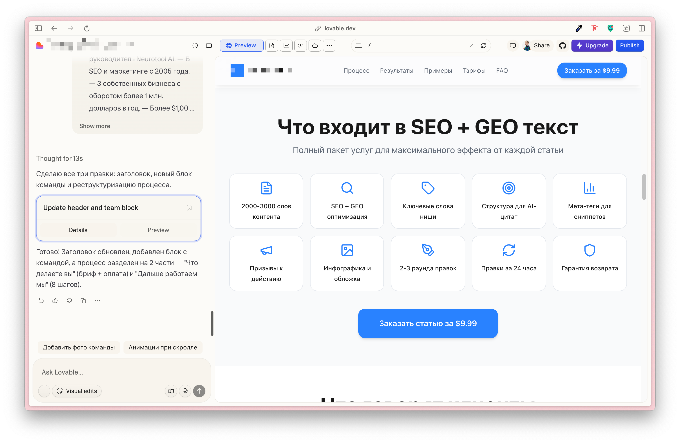The image size is (680, 443).
Task: Click the tag icon of the keywords card
Action: [x=428, y=188]
